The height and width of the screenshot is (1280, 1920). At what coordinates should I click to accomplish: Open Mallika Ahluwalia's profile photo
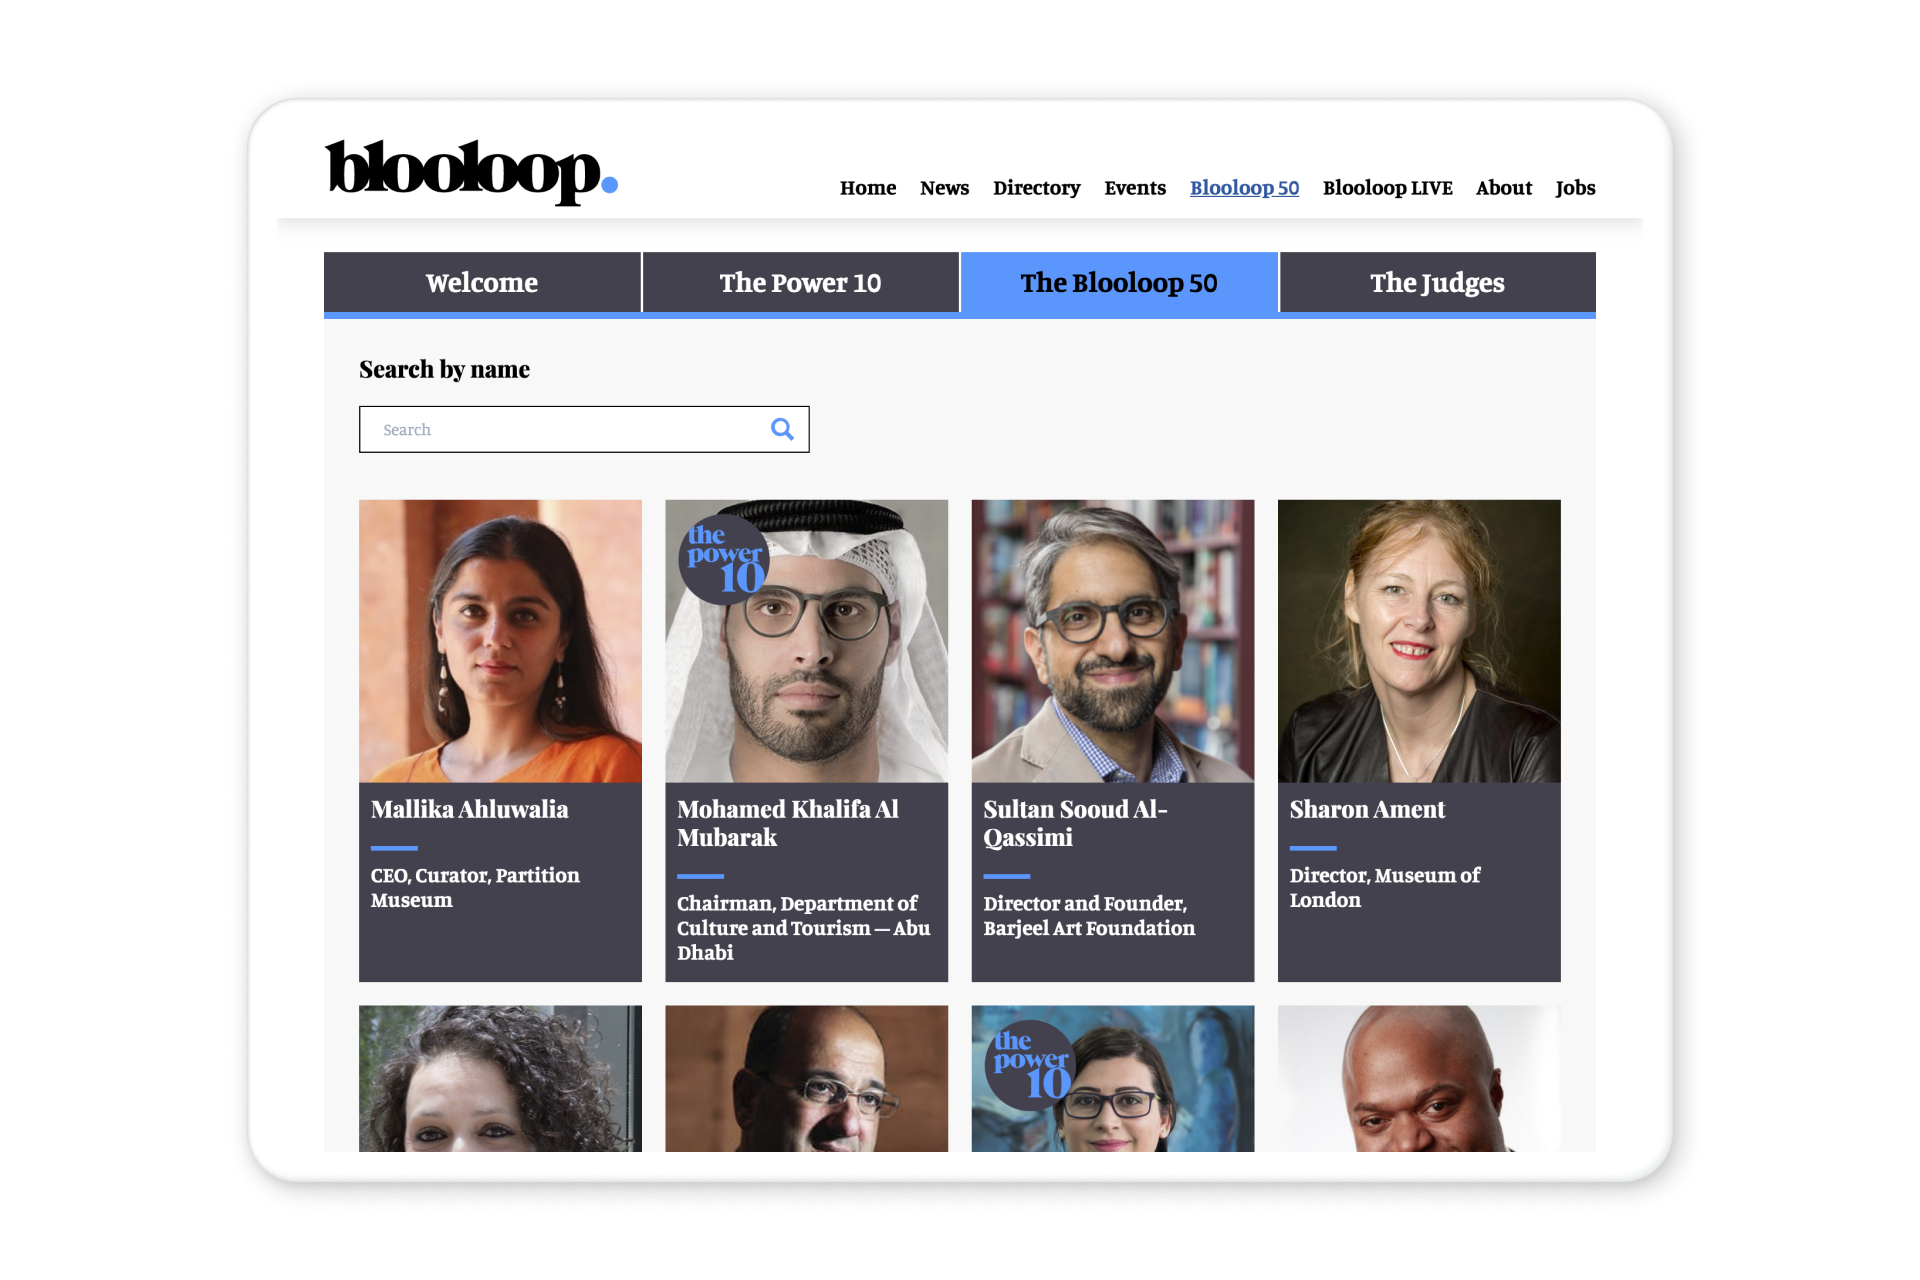[x=500, y=641]
